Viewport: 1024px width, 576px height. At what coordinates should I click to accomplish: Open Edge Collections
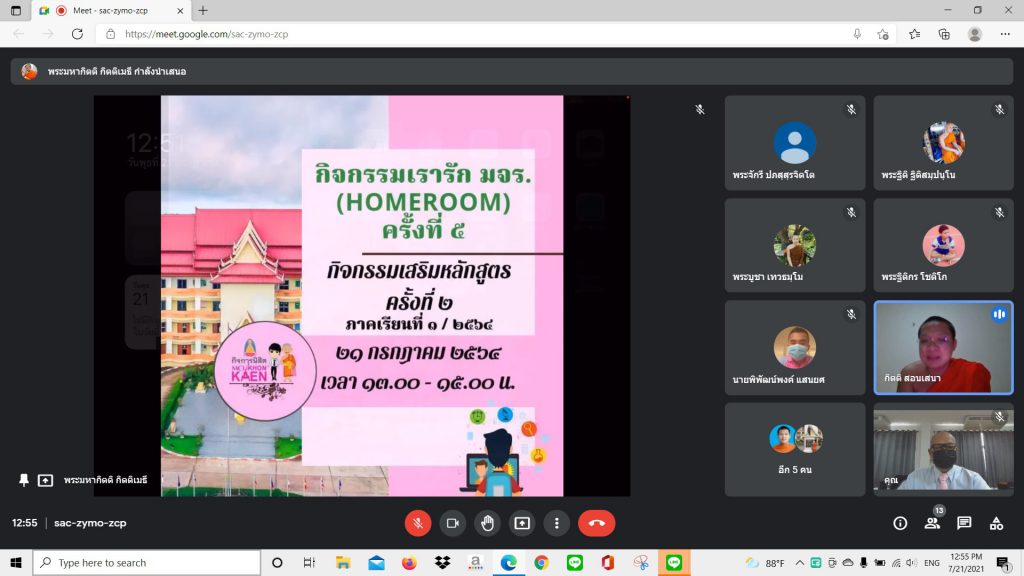coord(944,34)
